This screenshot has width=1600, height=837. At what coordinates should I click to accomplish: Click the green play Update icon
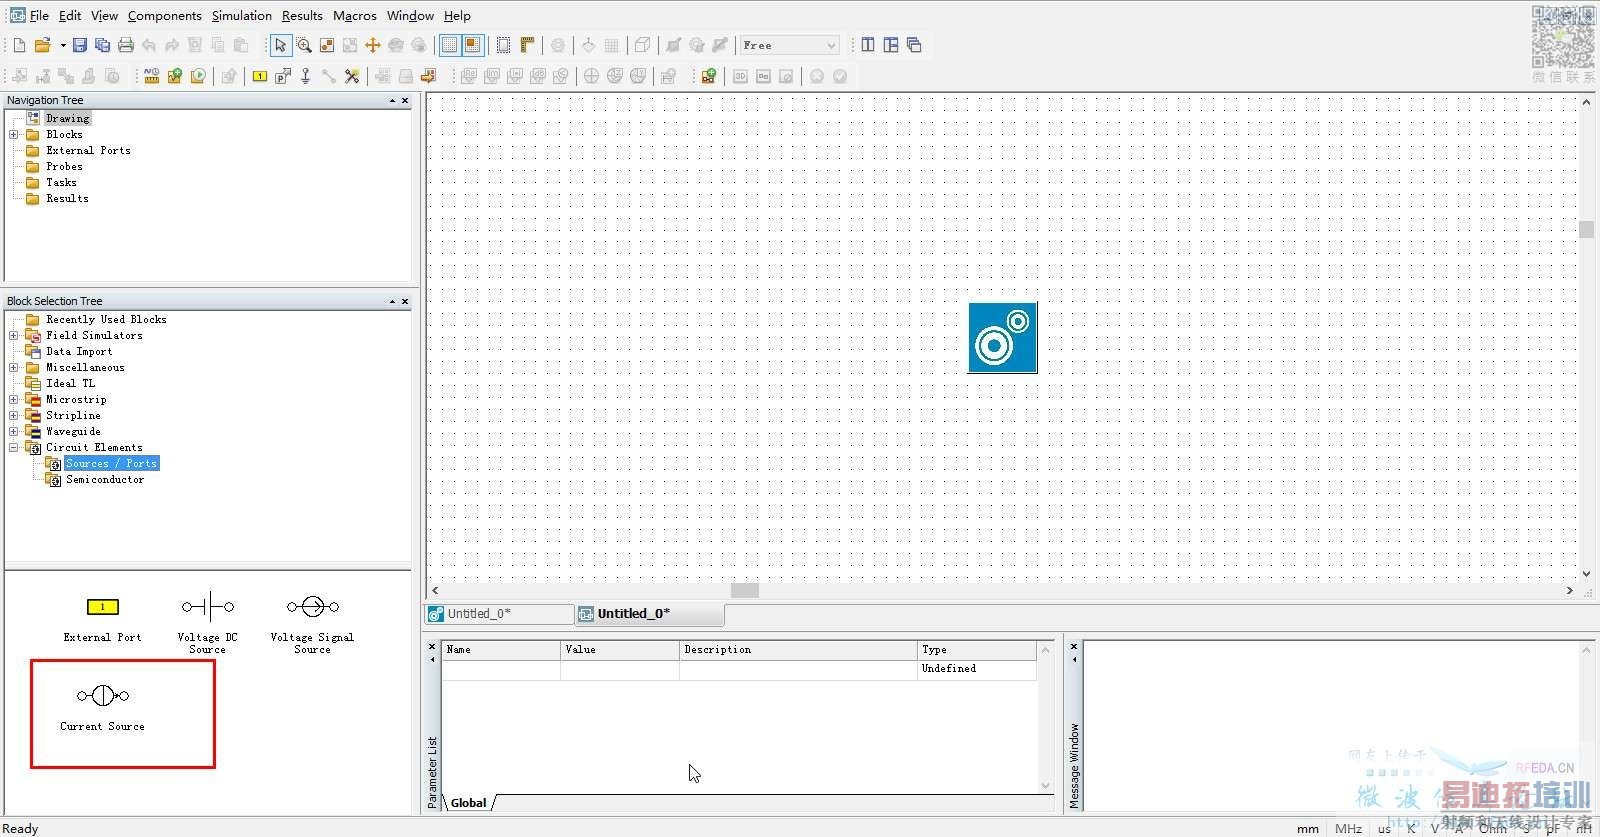coord(198,76)
